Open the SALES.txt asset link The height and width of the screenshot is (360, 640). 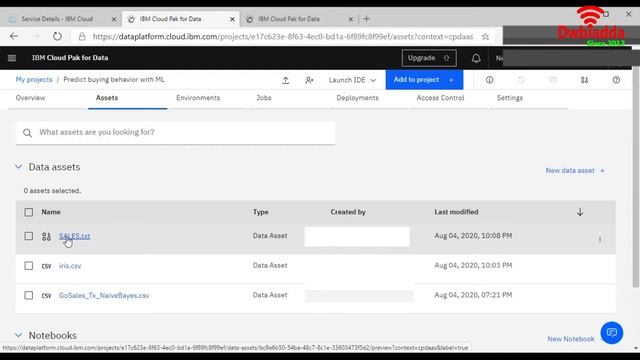tap(75, 236)
